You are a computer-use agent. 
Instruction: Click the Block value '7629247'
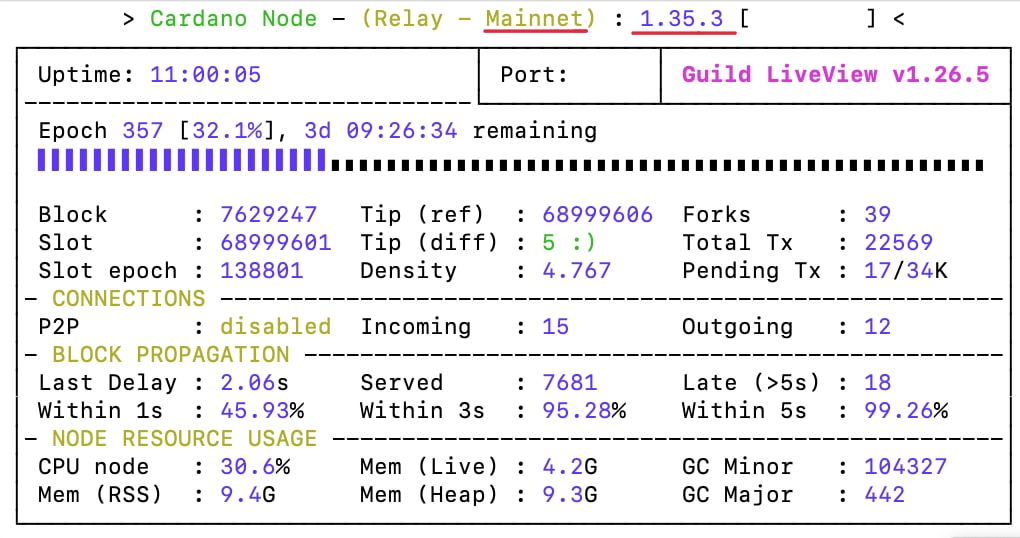pyautogui.click(x=269, y=214)
